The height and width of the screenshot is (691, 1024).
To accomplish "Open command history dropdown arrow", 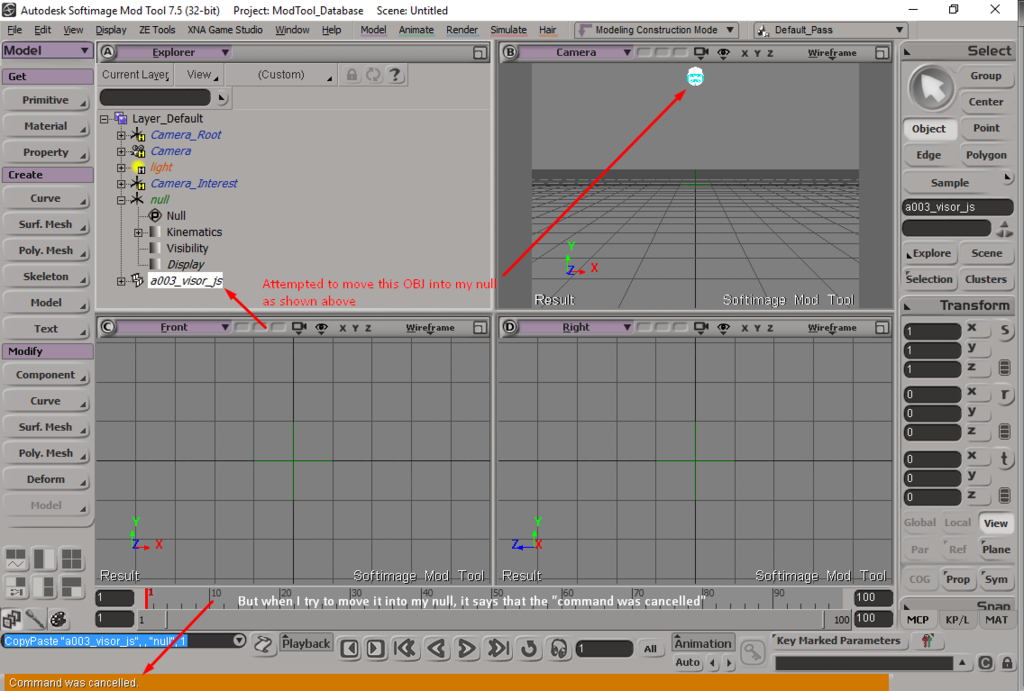I will point(239,640).
